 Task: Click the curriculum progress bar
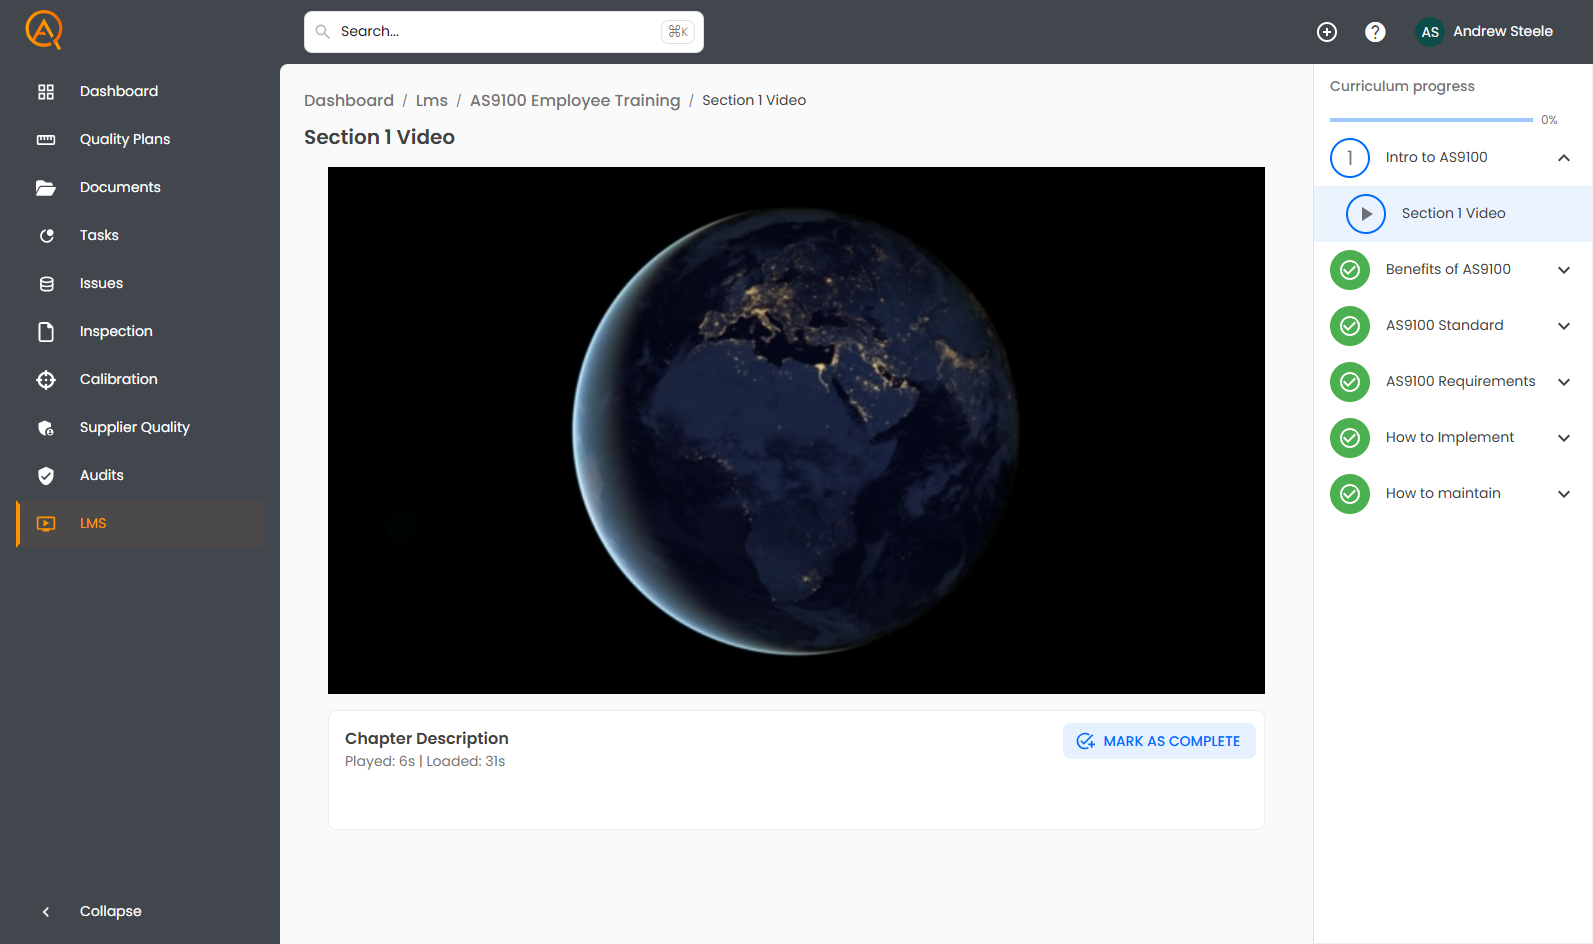pos(1430,120)
